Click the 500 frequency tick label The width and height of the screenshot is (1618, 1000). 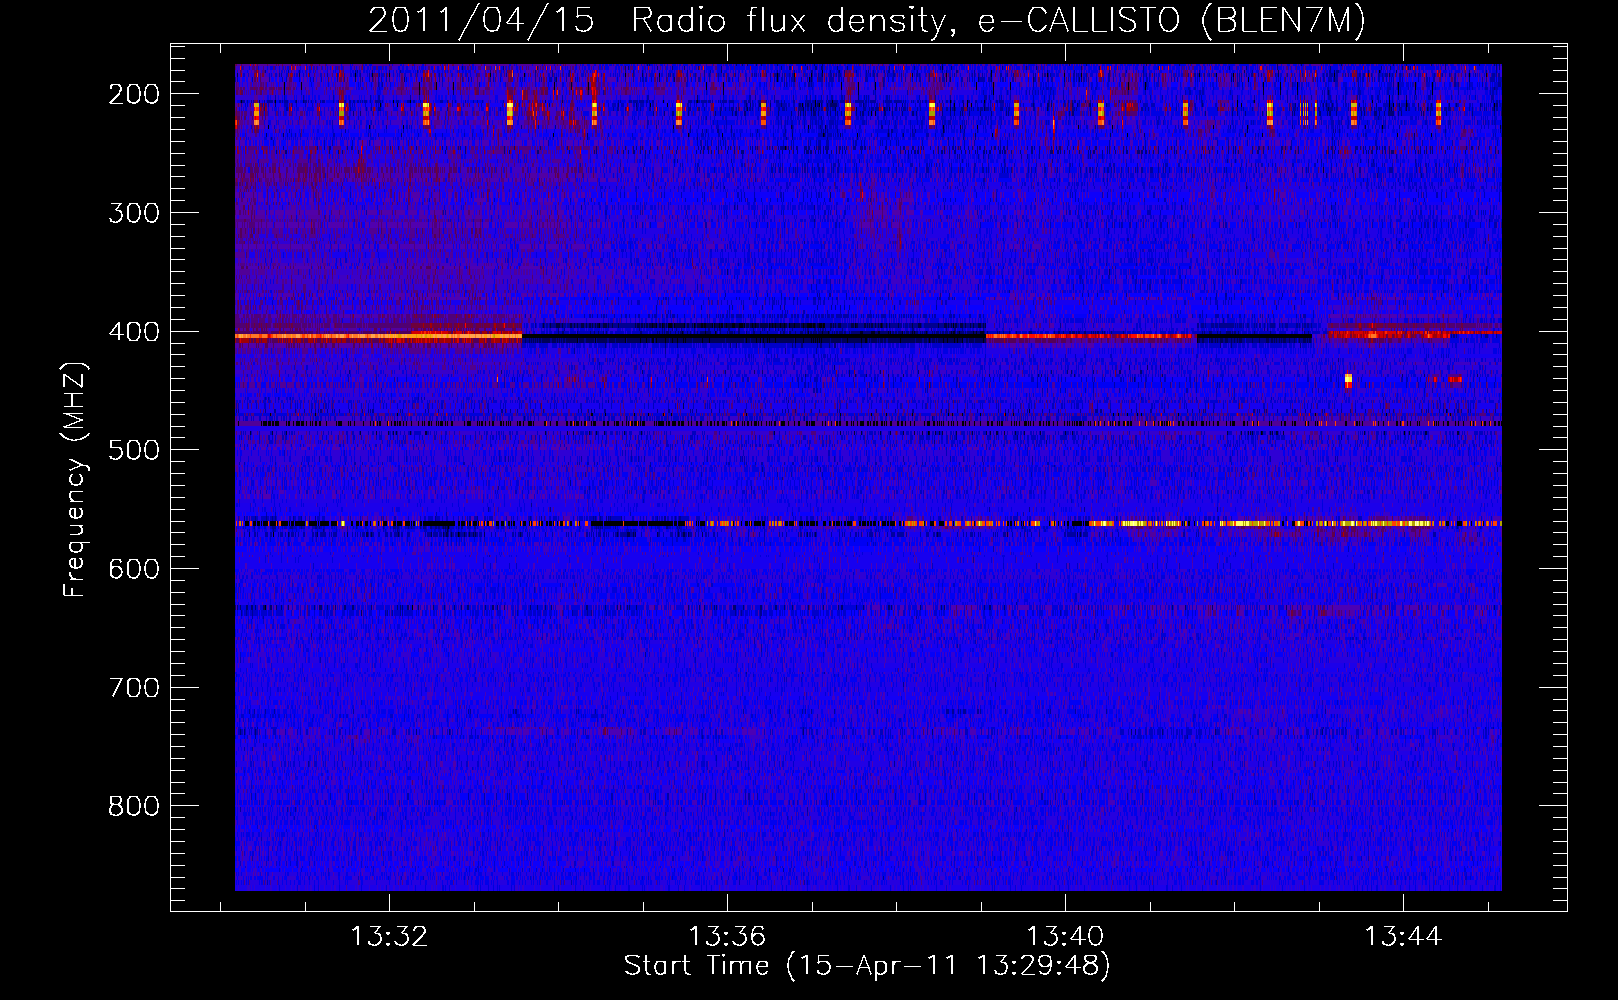pos(134,450)
